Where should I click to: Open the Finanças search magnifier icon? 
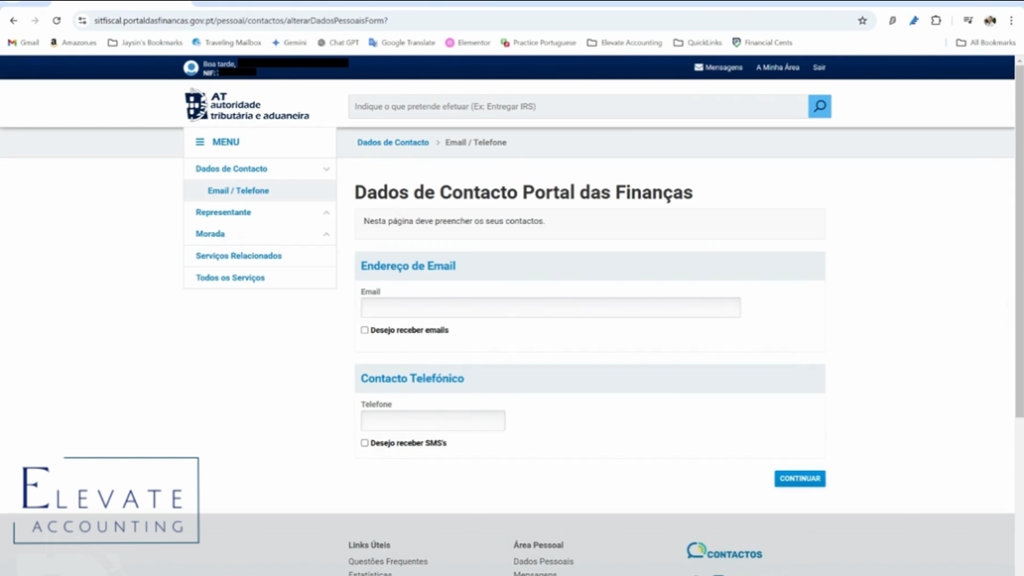tap(818, 106)
